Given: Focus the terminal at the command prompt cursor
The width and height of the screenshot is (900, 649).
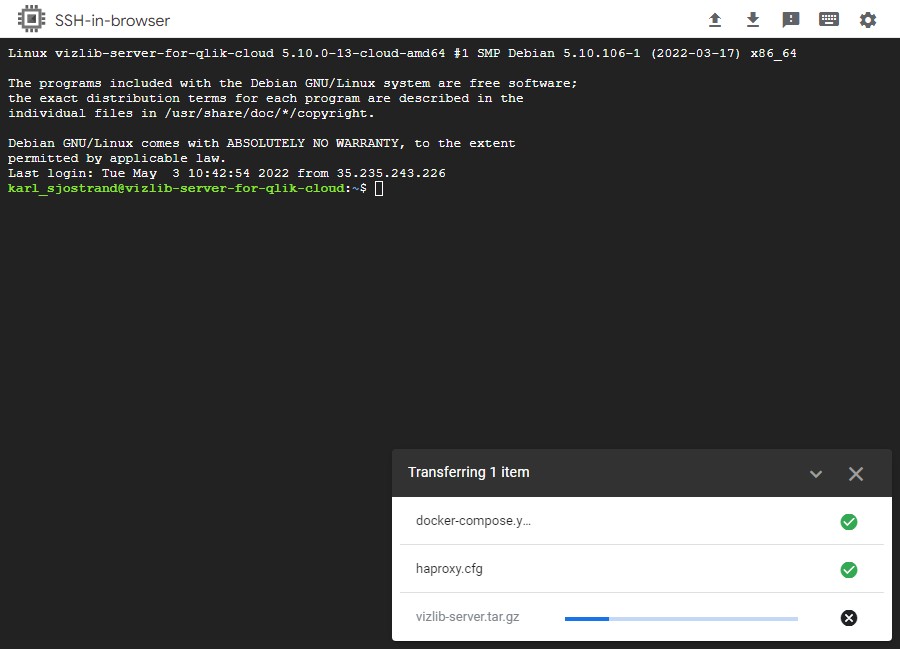Looking at the screenshot, I should coord(379,188).
